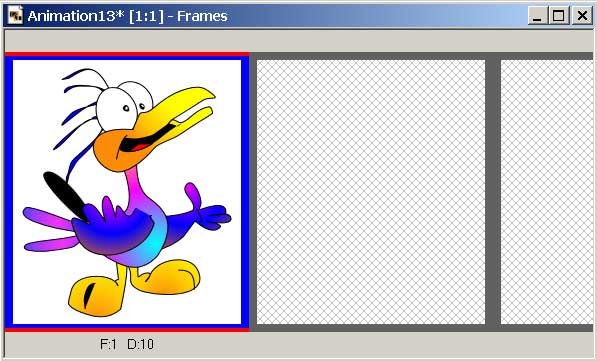Image resolution: width=597 pixels, height=361 pixels.
Task: Select the partially visible third frame
Action: click(547, 192)
